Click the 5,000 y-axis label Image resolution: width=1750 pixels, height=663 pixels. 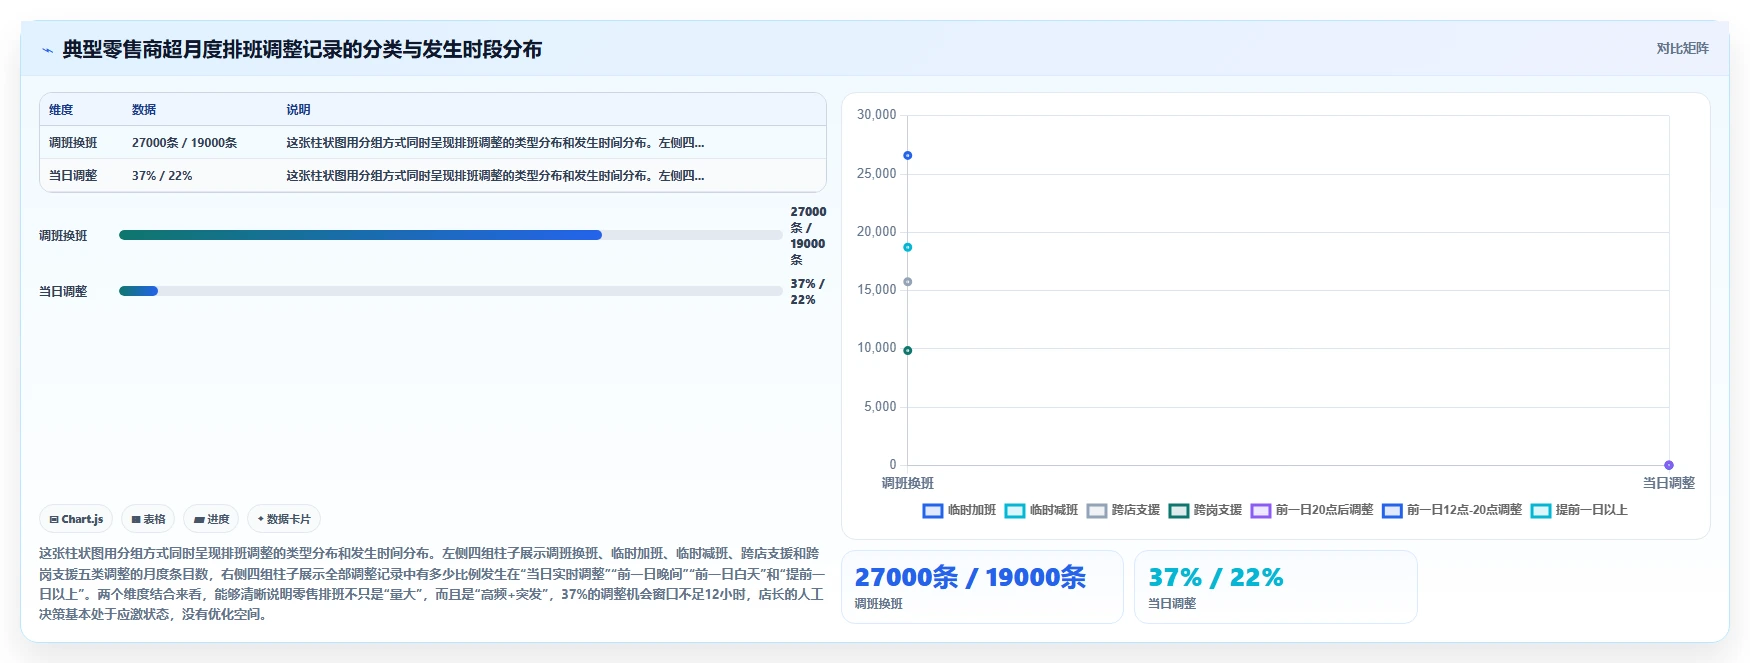point(880,407)
